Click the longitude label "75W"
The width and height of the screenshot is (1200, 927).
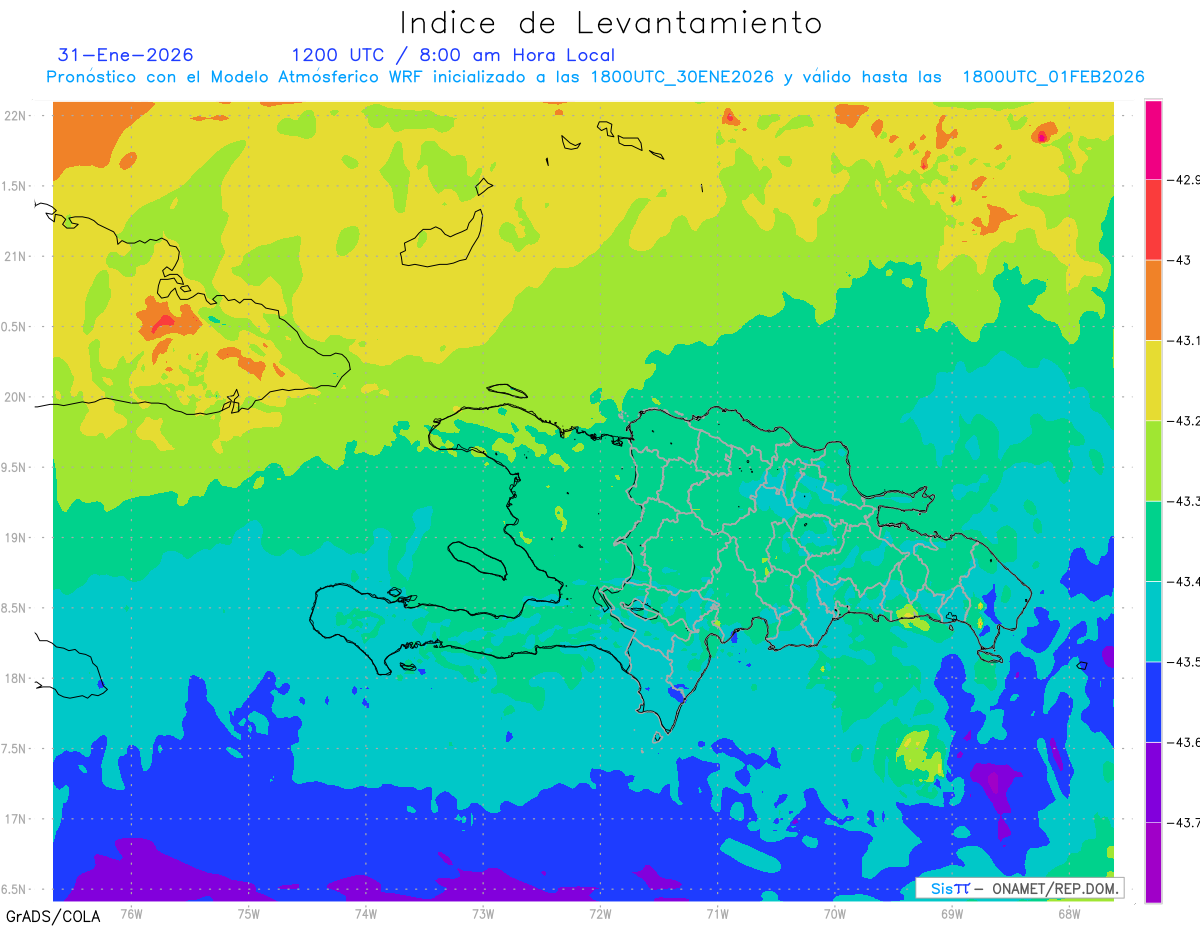(x=249, y=913)
